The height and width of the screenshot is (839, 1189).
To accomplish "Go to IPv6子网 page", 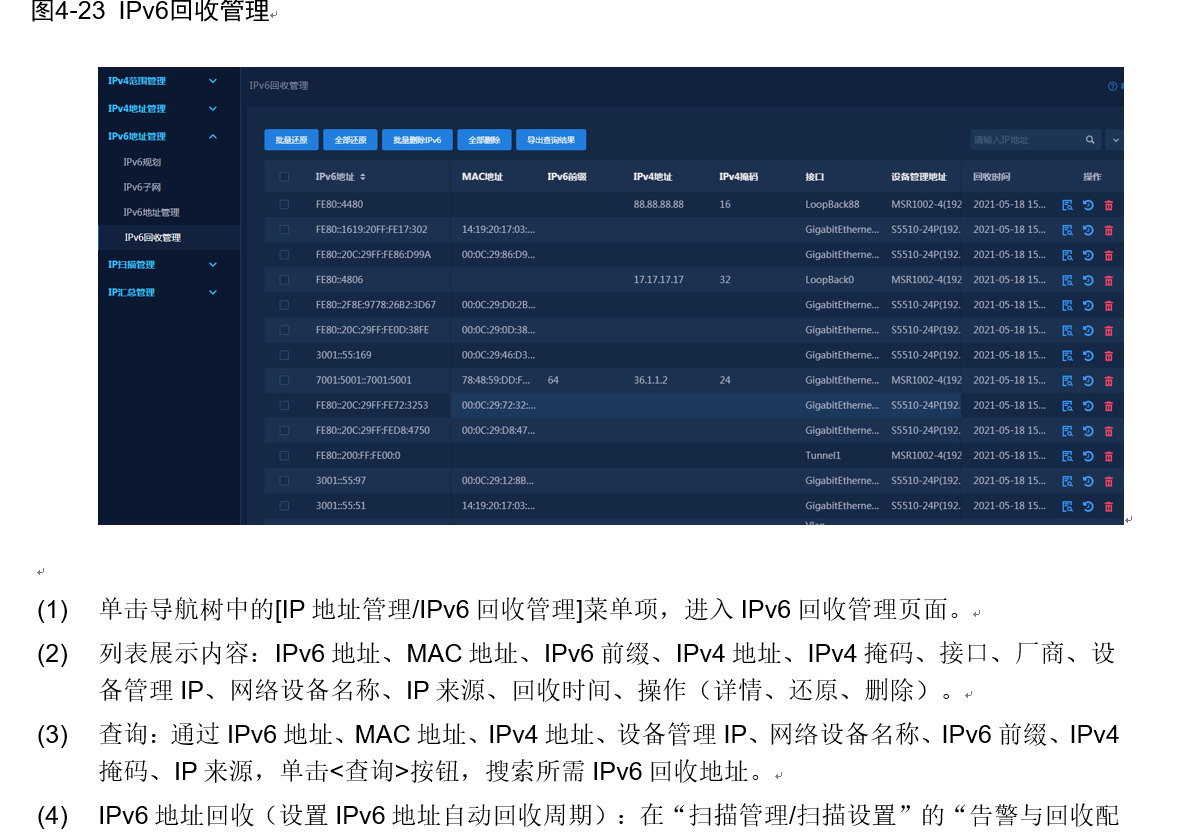I will click(x=142, y=187).
